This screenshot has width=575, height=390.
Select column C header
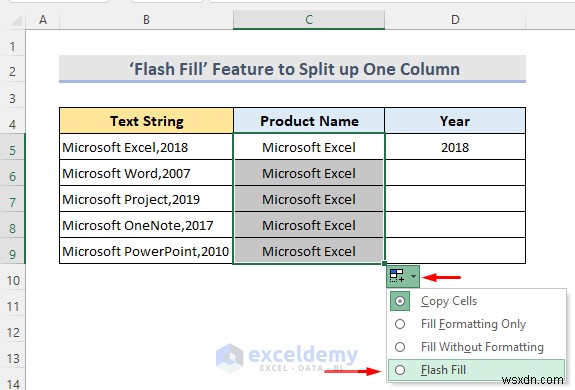coord(309,19)
